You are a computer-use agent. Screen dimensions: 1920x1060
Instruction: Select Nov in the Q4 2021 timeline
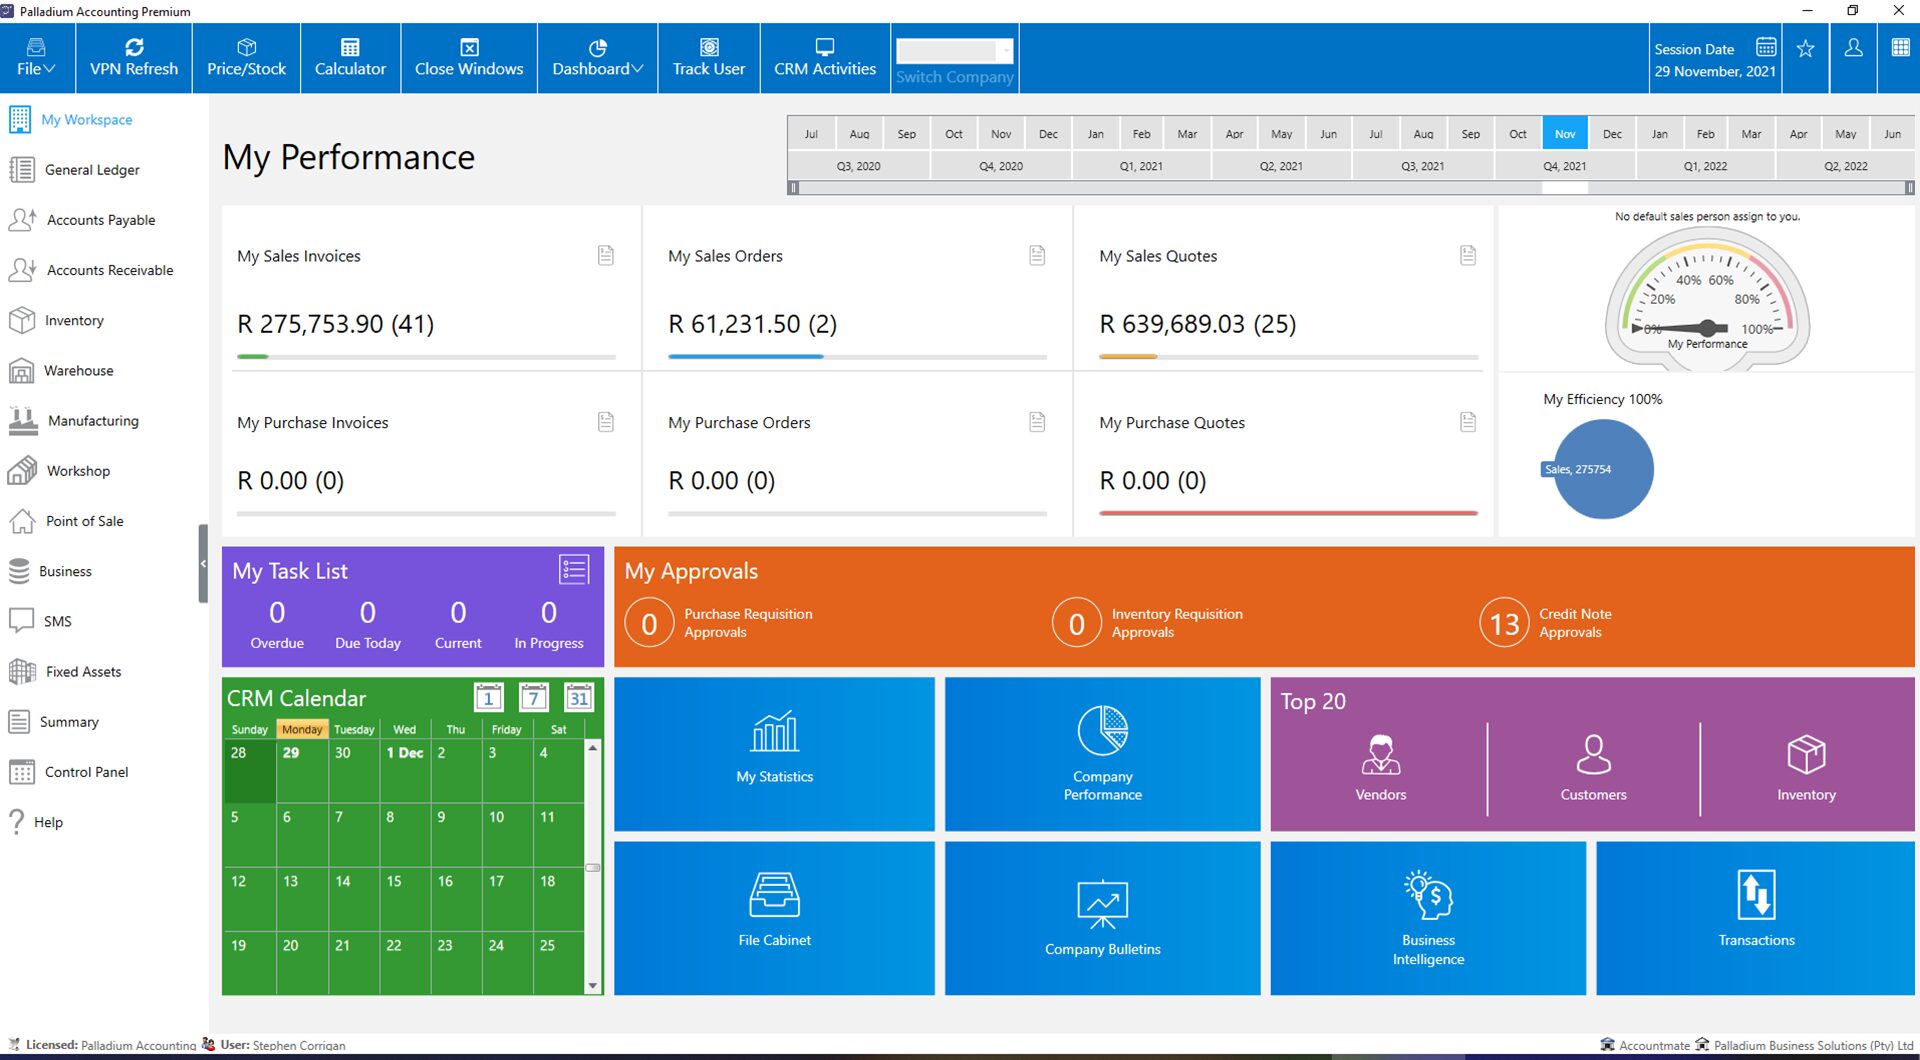click(x=1565, y=134)
